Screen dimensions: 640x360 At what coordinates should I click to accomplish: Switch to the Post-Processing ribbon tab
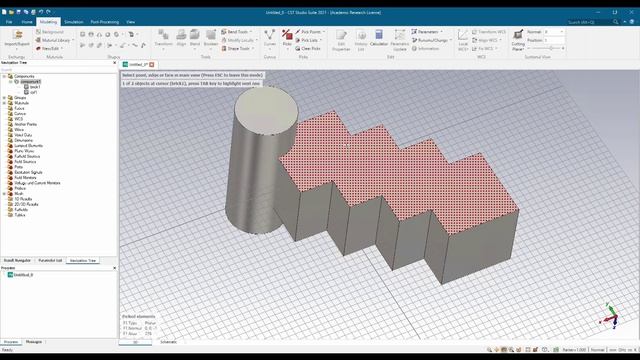(x=104, y=22)
